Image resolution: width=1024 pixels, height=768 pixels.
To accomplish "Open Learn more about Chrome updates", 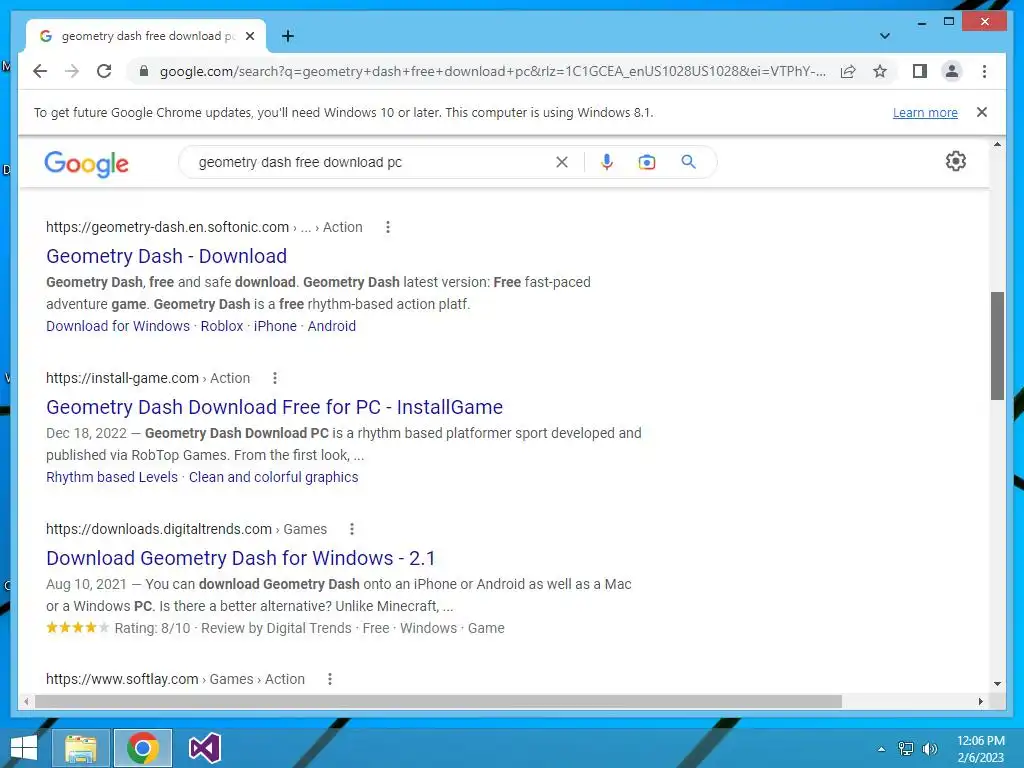I will click(925, 112).
